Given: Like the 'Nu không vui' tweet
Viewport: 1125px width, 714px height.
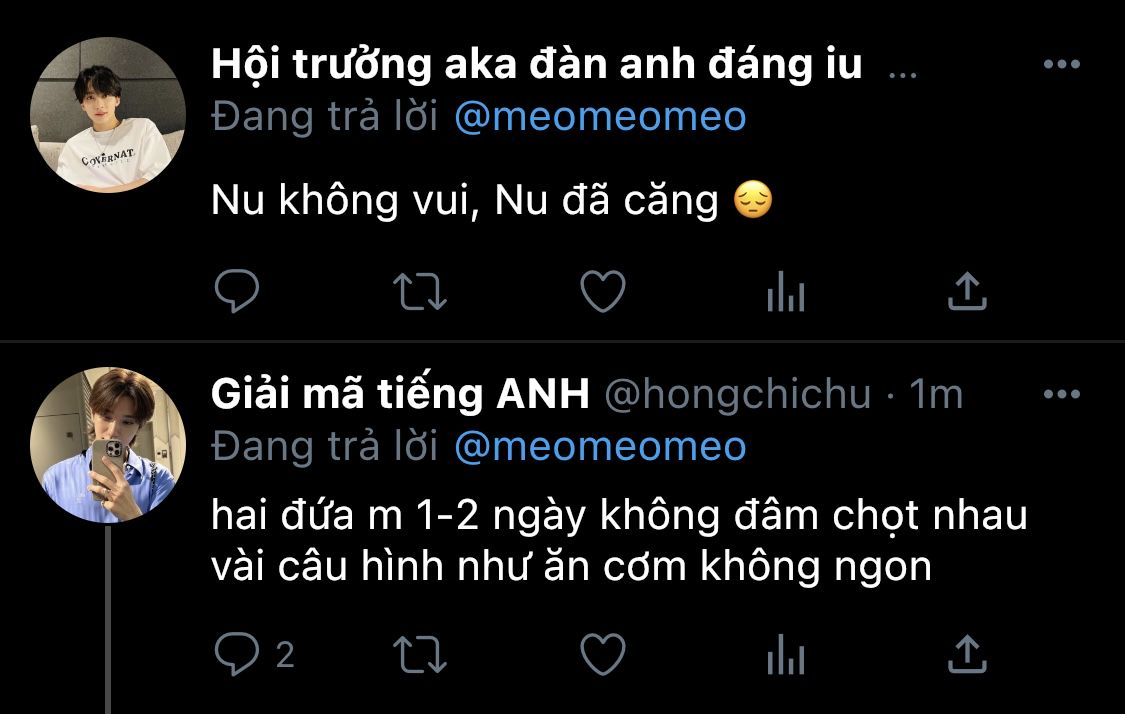Looking at the screenshot, I should (603, 291).
